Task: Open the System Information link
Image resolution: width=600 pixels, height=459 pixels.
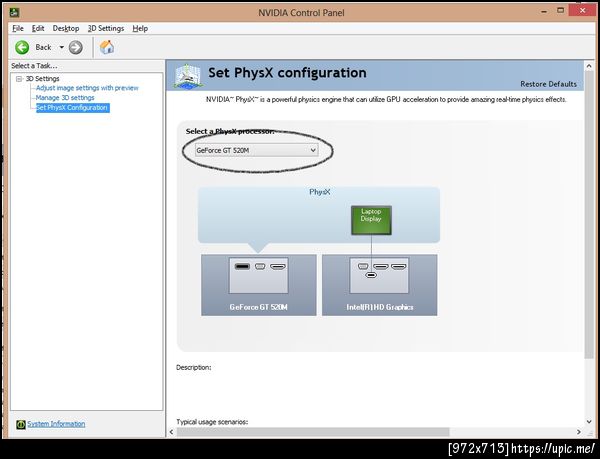Action: (56, 424)
